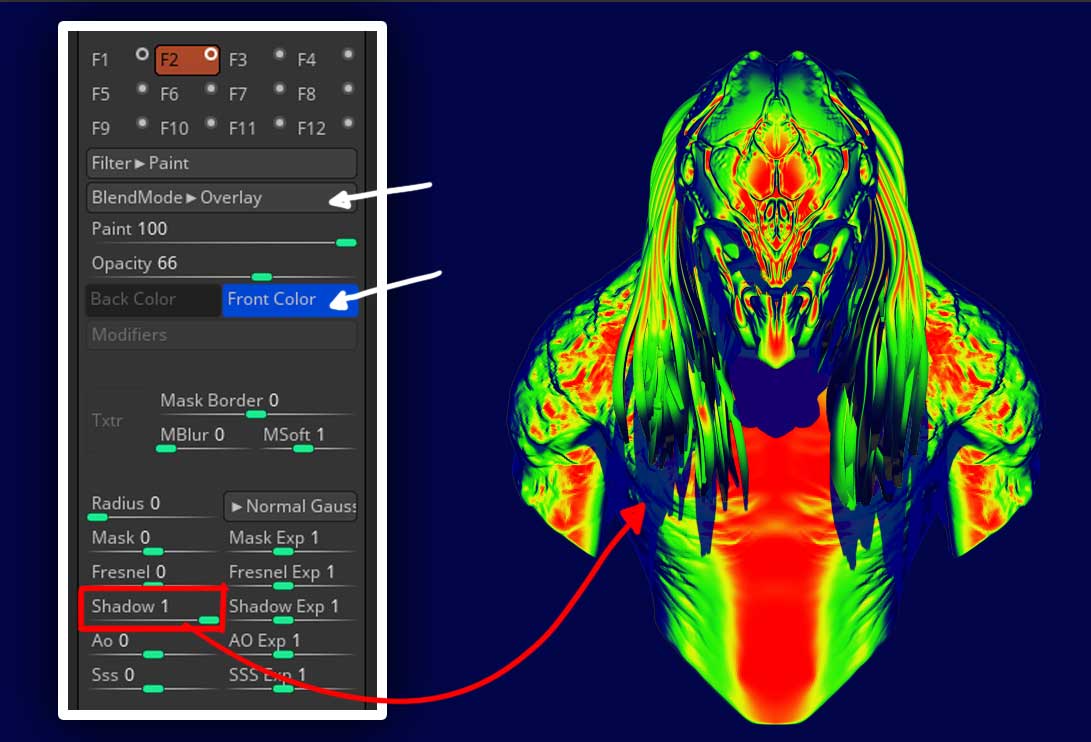1091x742 pixels.
Task: Adjust the Opacity 66 slider
Action: pos(222,269)
